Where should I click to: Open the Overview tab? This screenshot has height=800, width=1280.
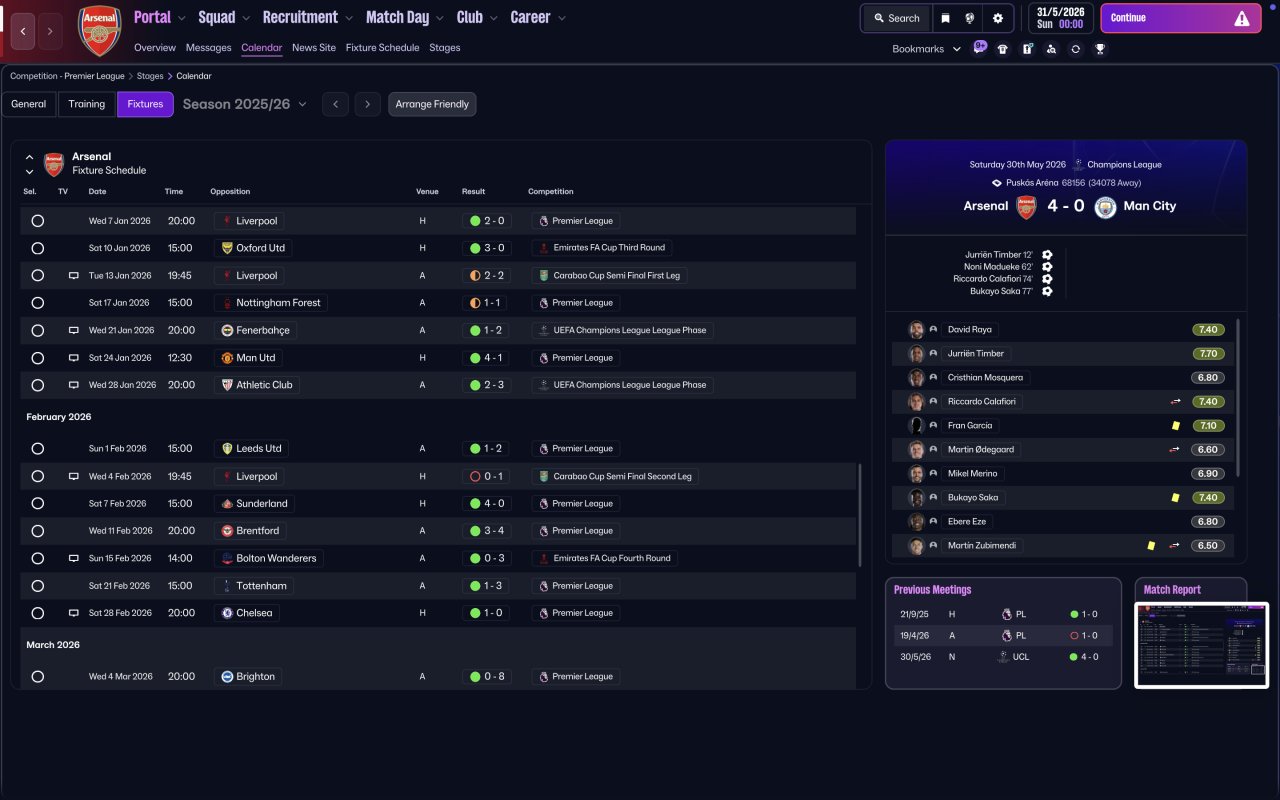click(155, 48)
